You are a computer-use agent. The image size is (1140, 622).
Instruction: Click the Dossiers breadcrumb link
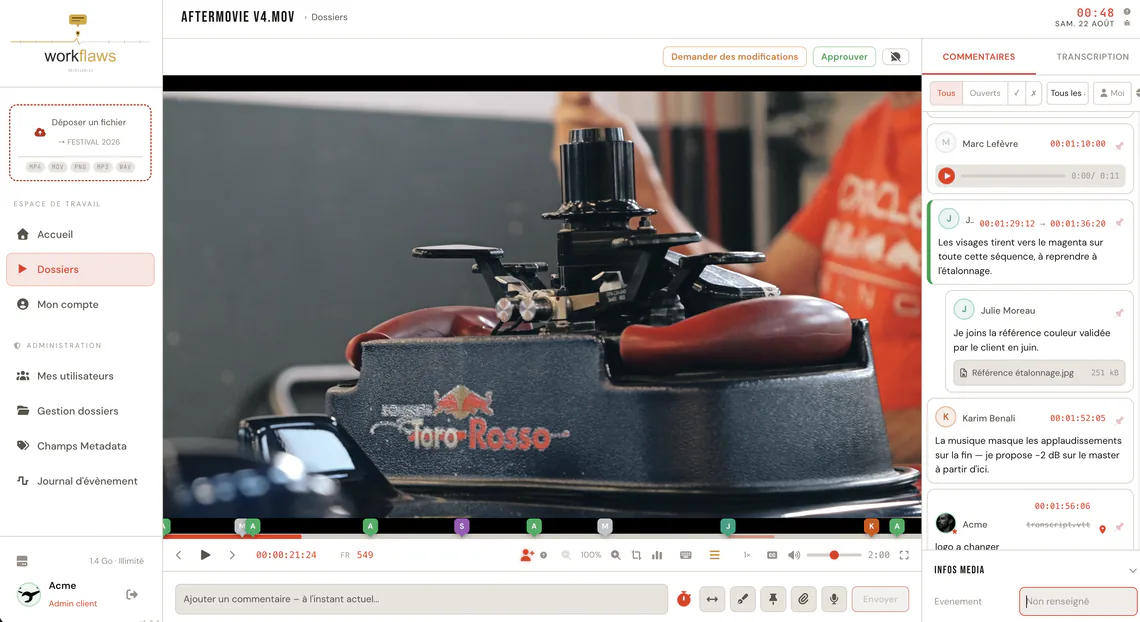point(329,17)
